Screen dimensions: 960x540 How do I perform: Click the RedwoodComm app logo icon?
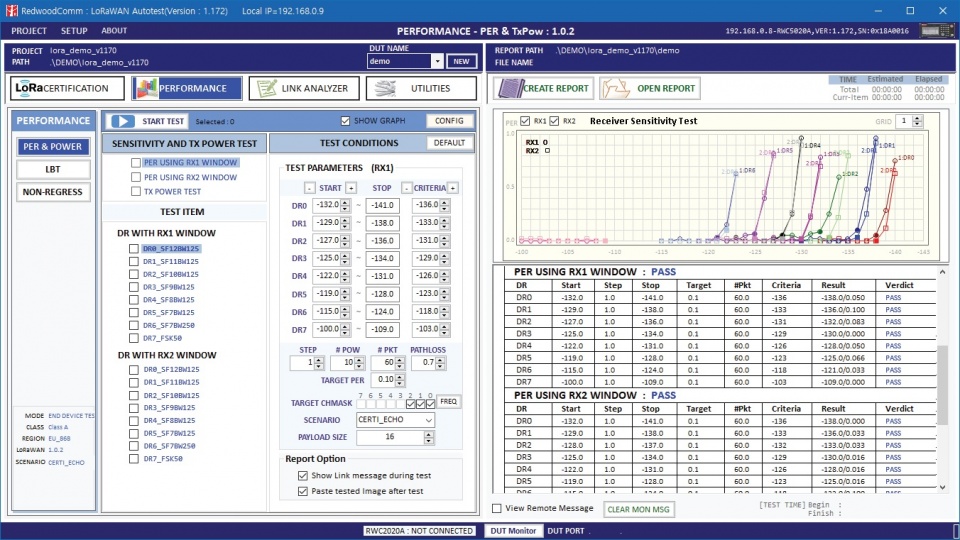click(x=11, y=10)
